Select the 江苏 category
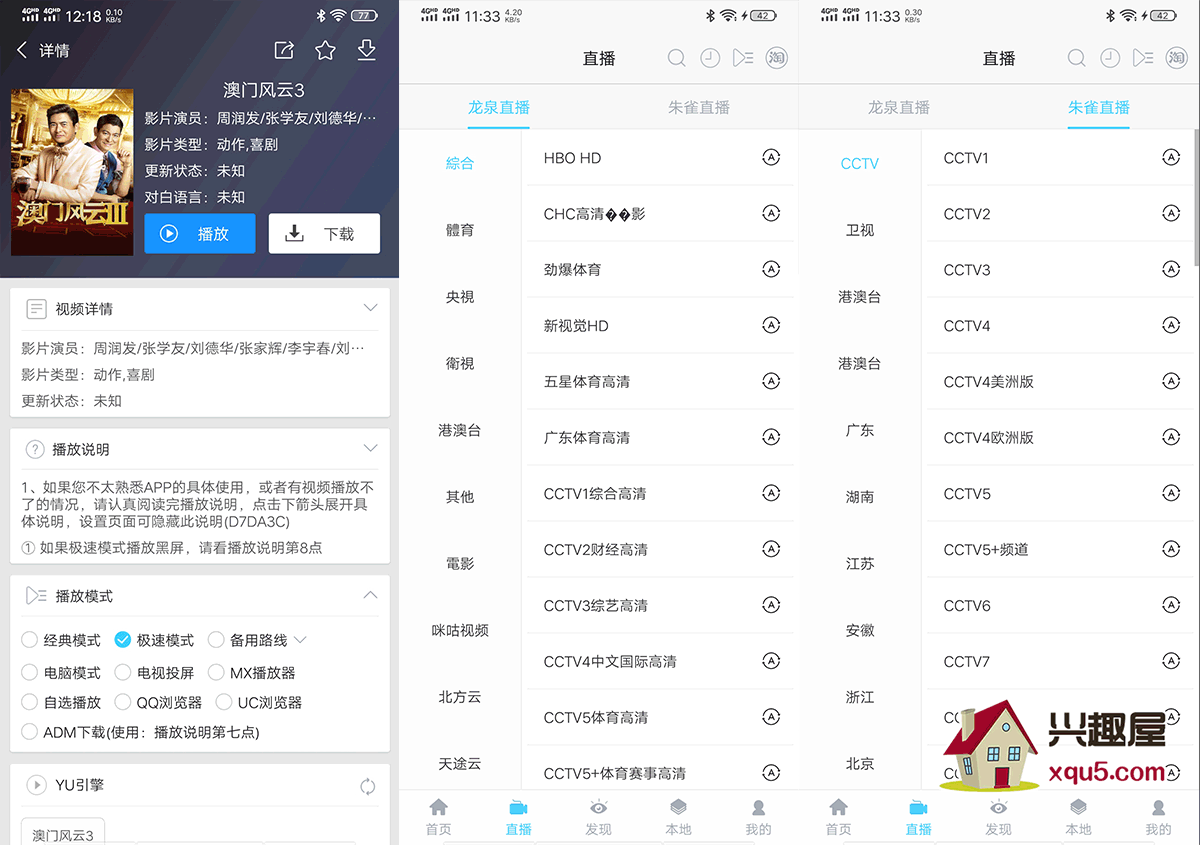This screenshot has height=845, width=1200. click(860, 564)
